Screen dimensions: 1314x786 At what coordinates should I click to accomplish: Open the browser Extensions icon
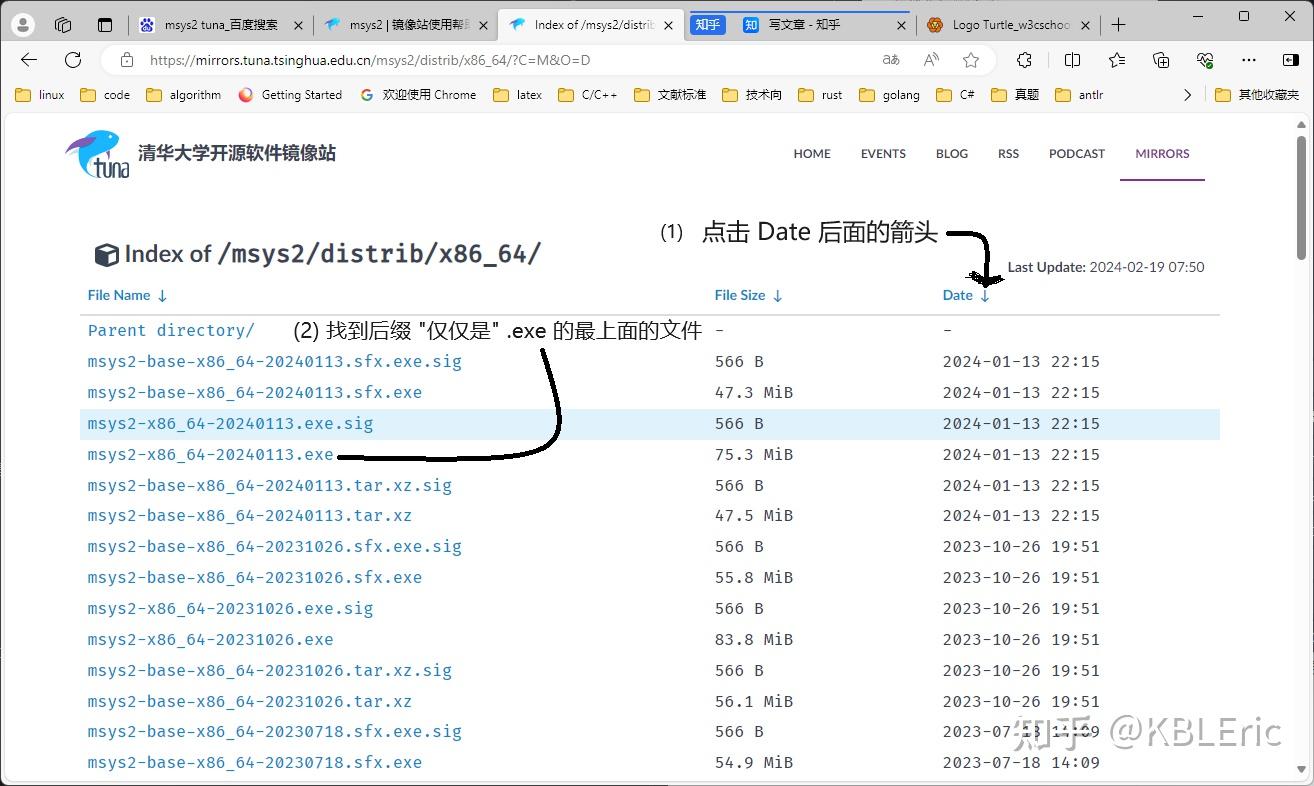1025,60
